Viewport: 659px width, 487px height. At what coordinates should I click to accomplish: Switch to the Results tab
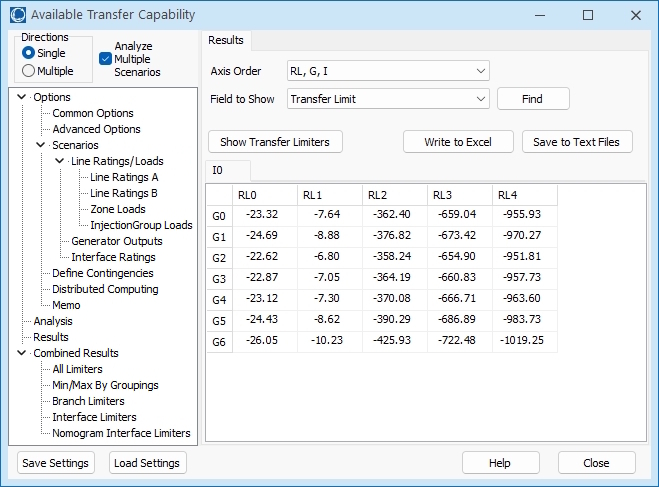point(226,40)
